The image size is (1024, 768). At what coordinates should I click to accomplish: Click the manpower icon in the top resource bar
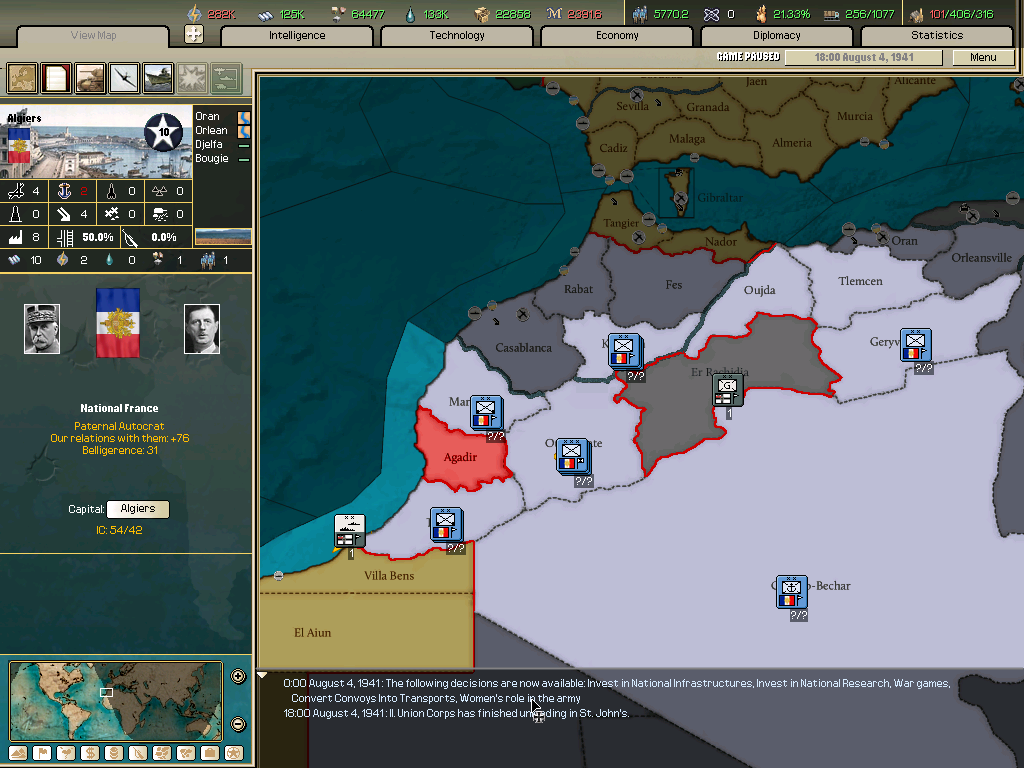coord(638,13)
